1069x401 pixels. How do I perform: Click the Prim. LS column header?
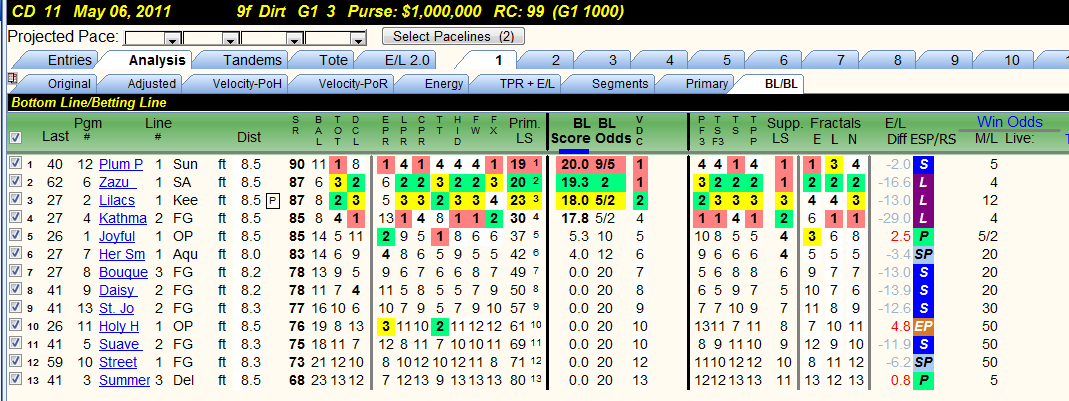point(524,130)
